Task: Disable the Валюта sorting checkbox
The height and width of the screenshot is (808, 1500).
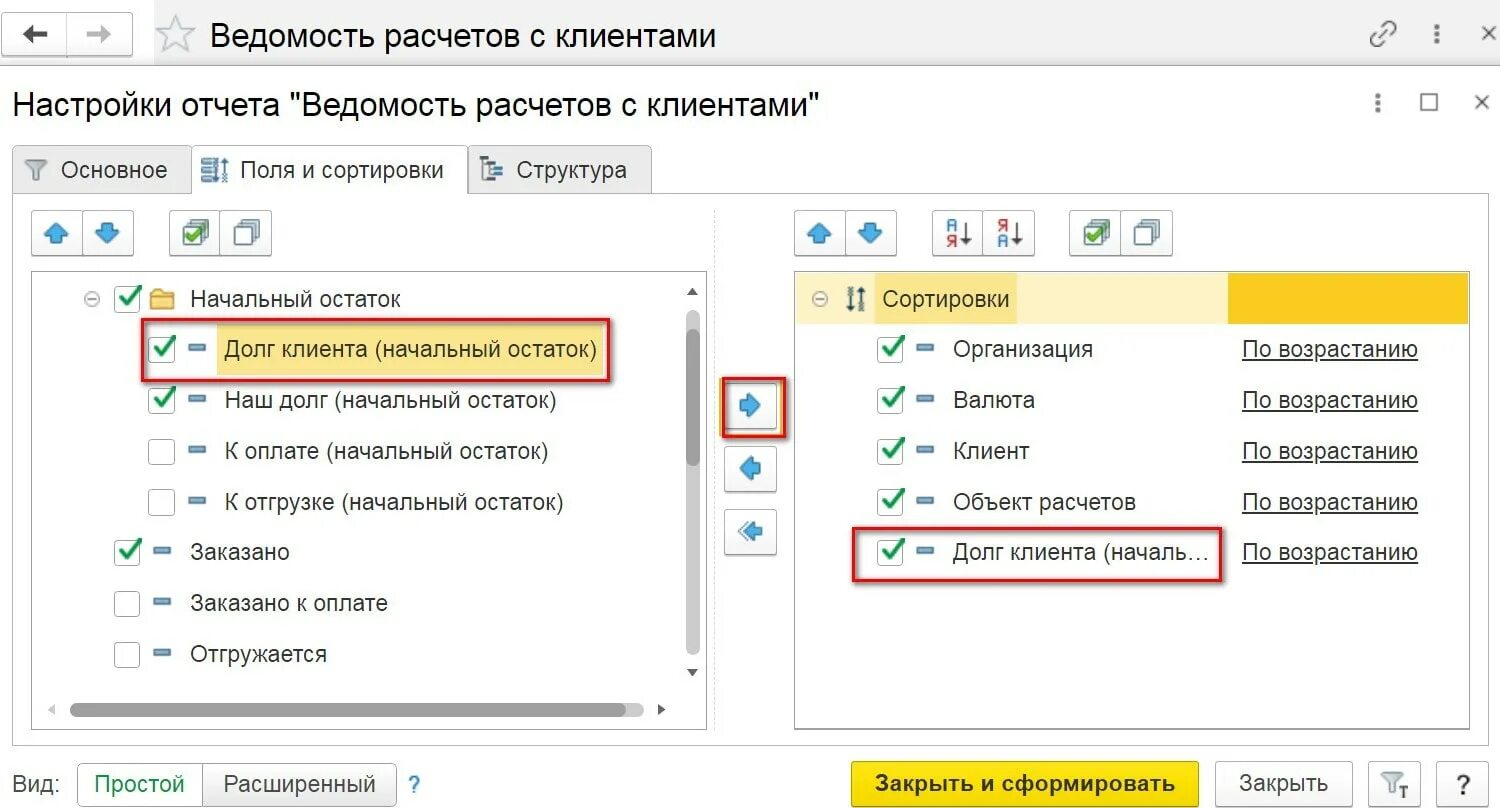Action: pyautogui.click(x=890, y=399)
